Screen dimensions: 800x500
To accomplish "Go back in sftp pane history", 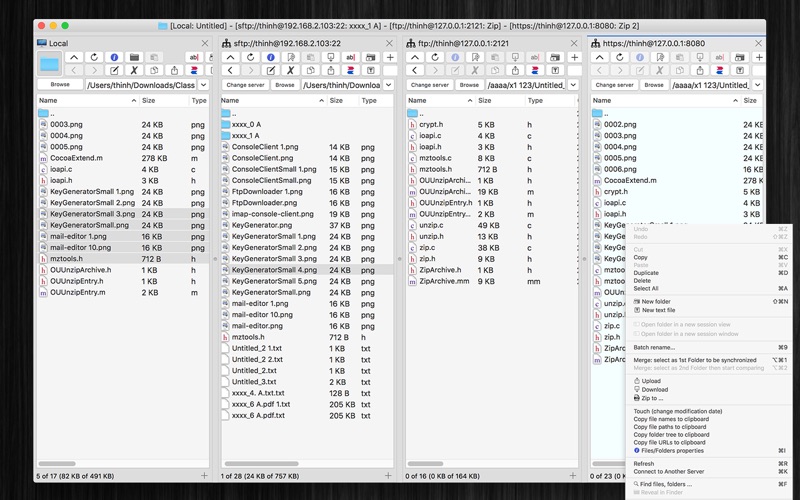I will 231,70.
